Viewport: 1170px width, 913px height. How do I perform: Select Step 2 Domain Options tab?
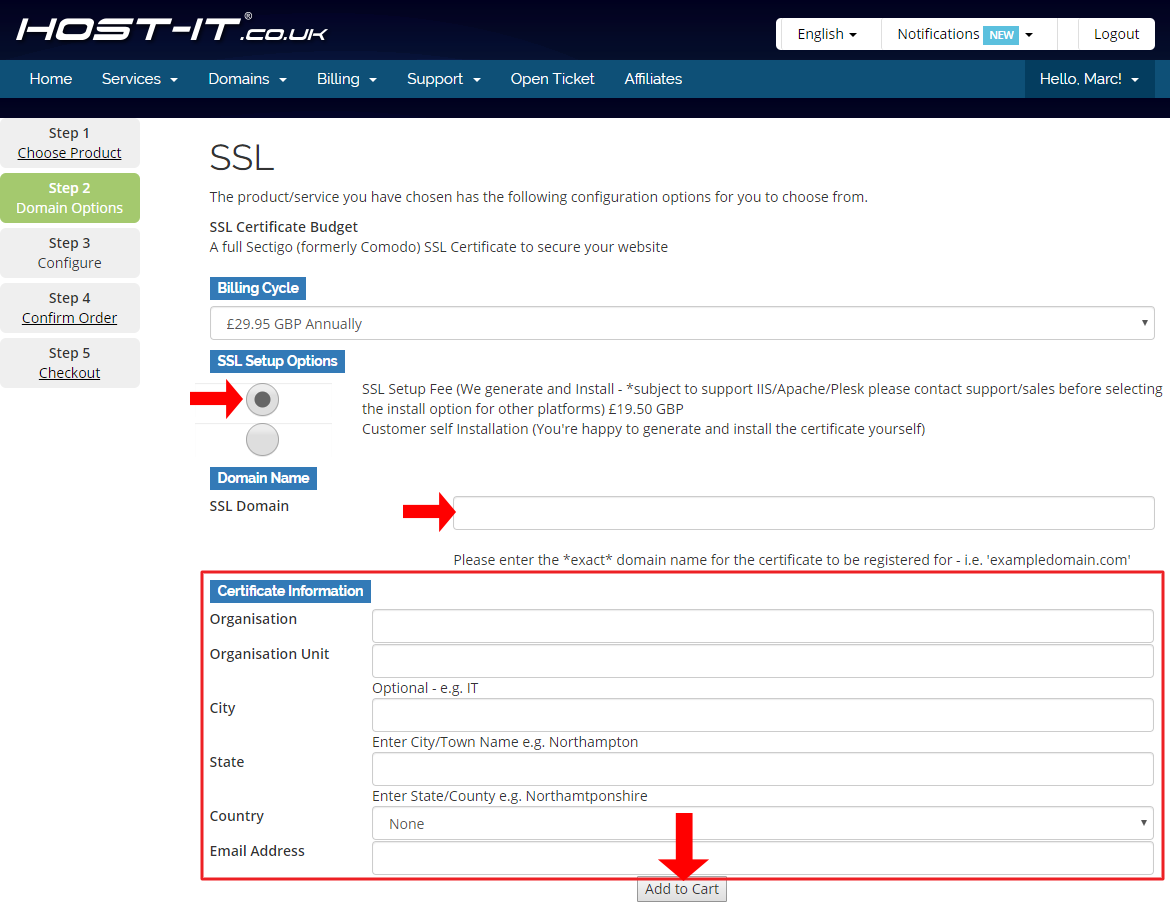(x=69, y=198)
